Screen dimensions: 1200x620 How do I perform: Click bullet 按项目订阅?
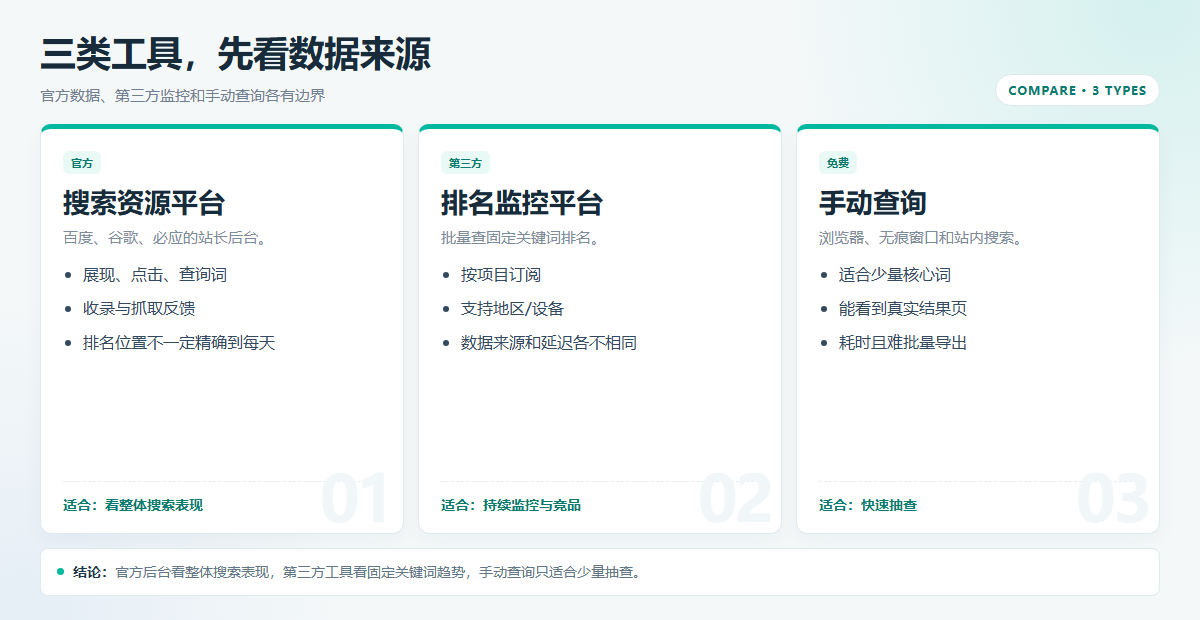501,275
